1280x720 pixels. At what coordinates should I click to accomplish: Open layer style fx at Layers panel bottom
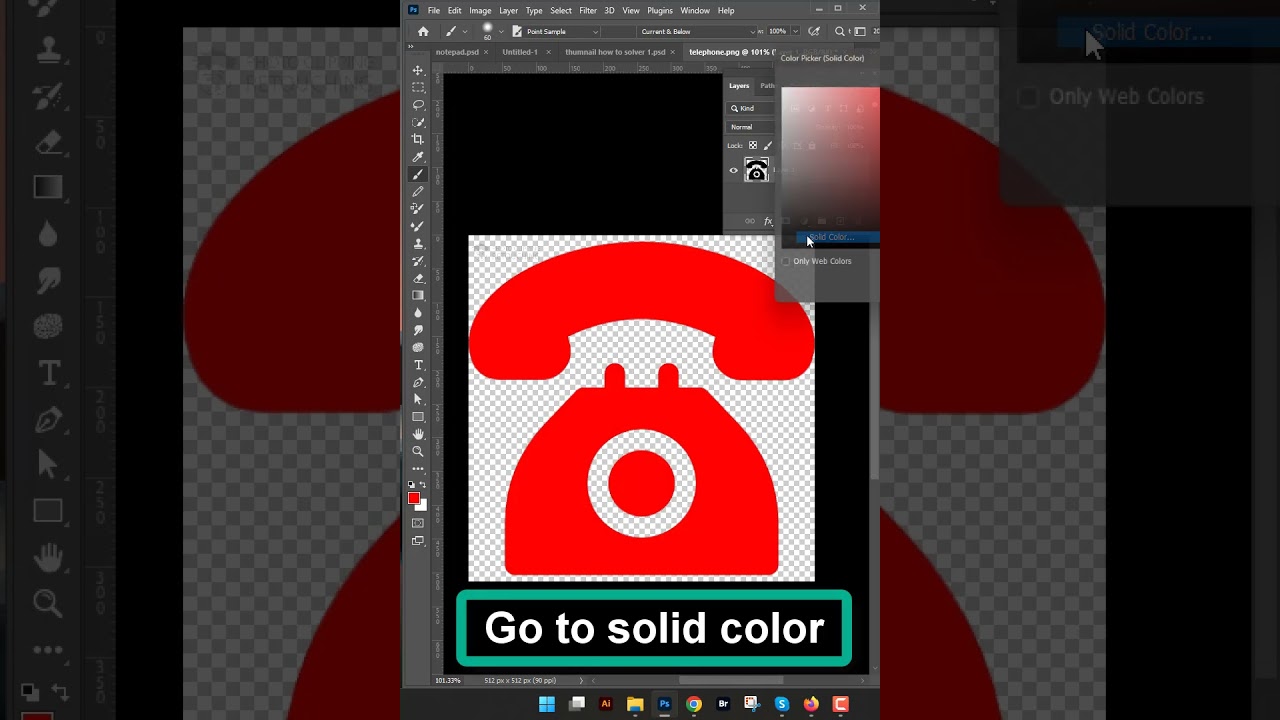[x=768, y=221]
